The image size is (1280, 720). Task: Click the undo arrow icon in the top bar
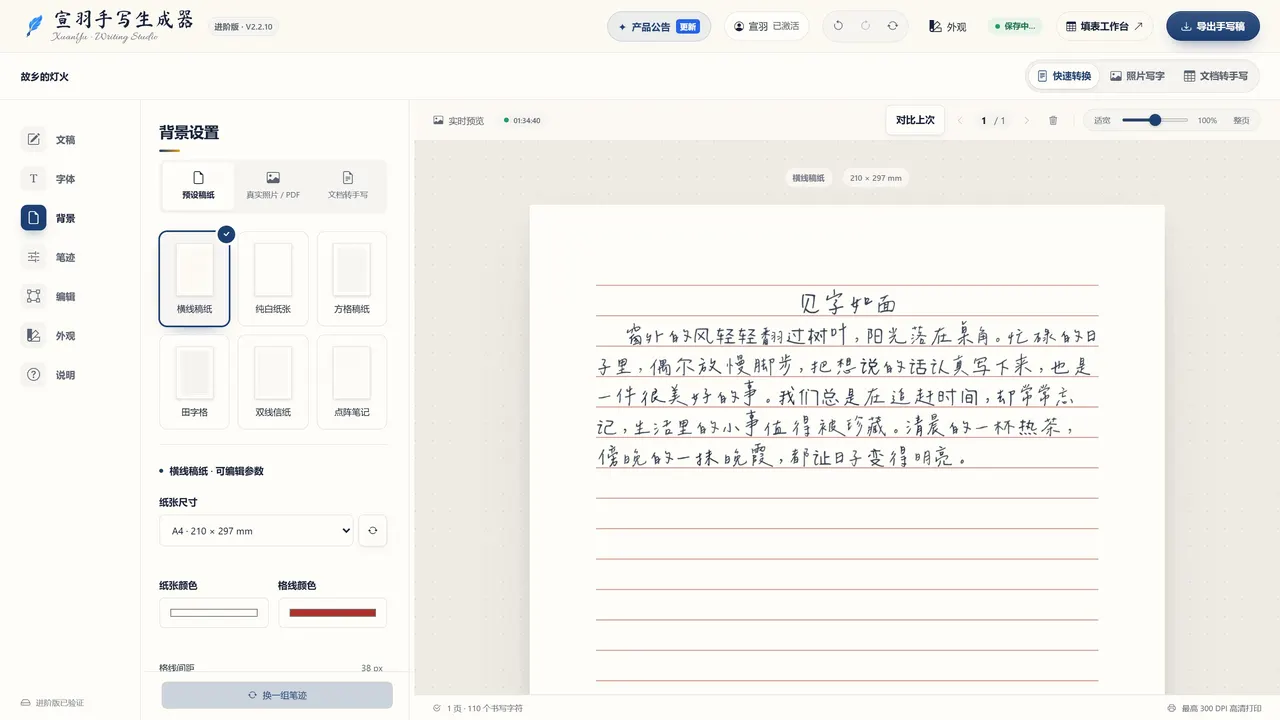pyautogui.click(x=838, y=26)
